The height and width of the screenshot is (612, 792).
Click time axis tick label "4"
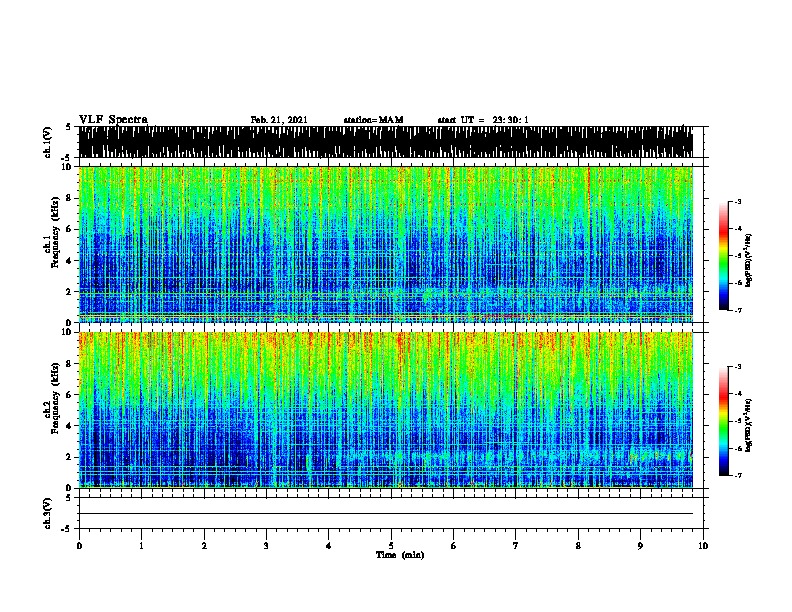[x=329, y=546]
